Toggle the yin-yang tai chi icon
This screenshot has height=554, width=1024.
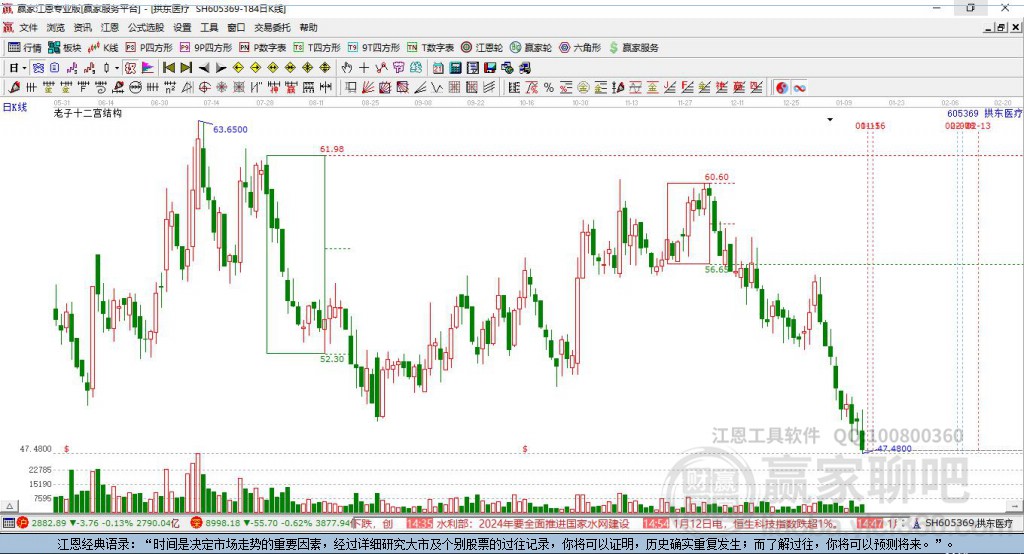pos(782,88)
